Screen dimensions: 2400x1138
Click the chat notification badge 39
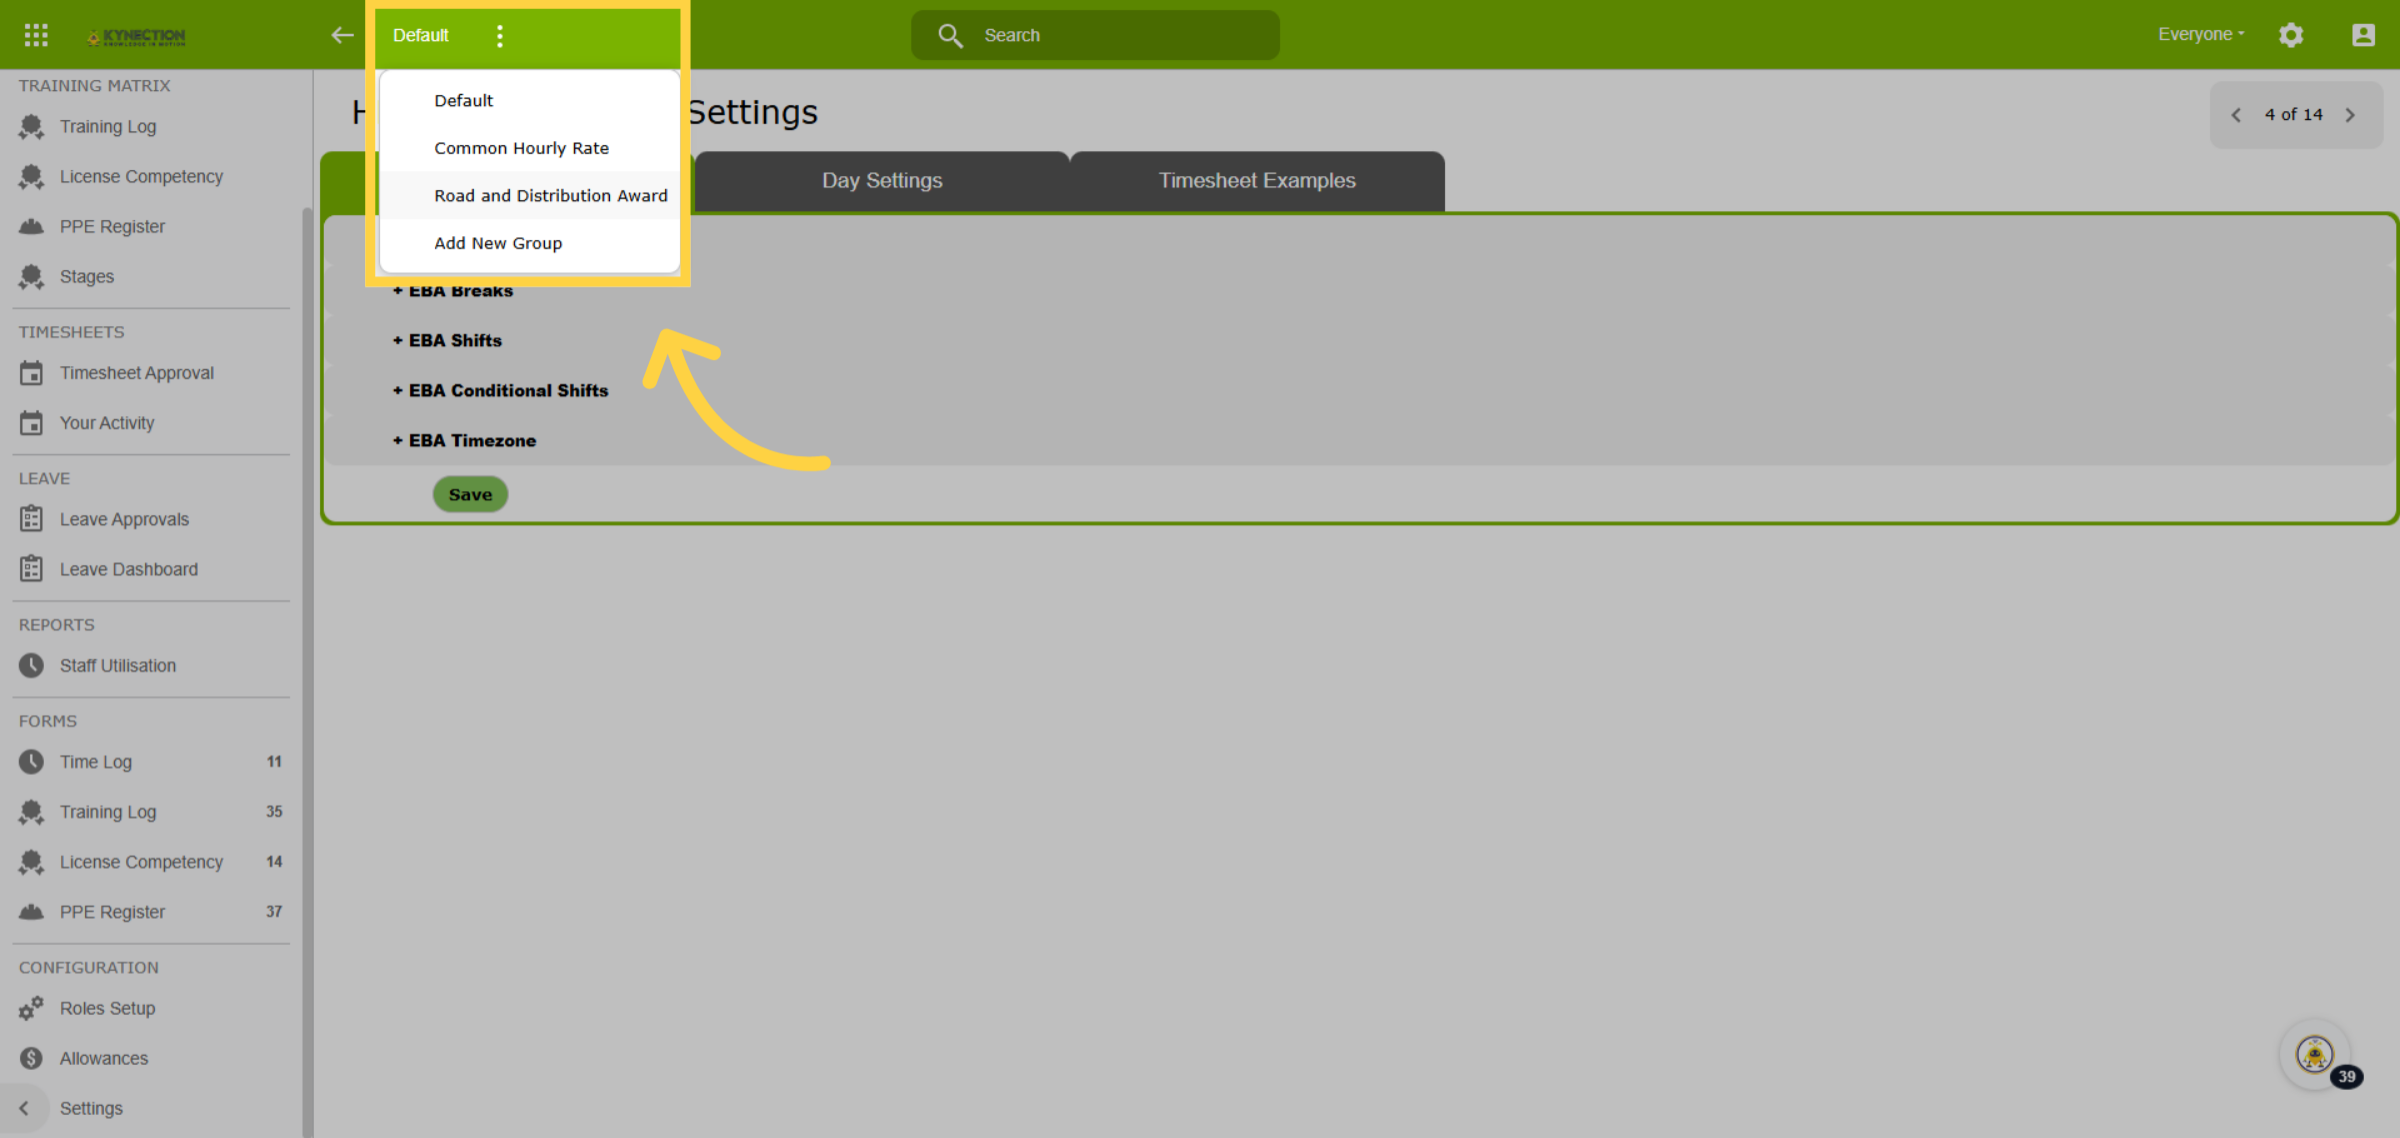tap(2347, 1077)
